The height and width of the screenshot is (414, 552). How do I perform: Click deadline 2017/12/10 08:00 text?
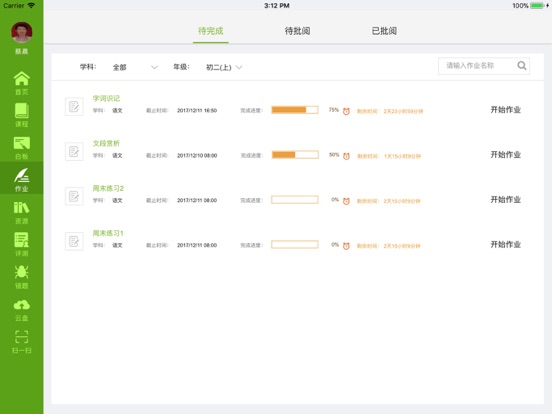coord(197,155)
